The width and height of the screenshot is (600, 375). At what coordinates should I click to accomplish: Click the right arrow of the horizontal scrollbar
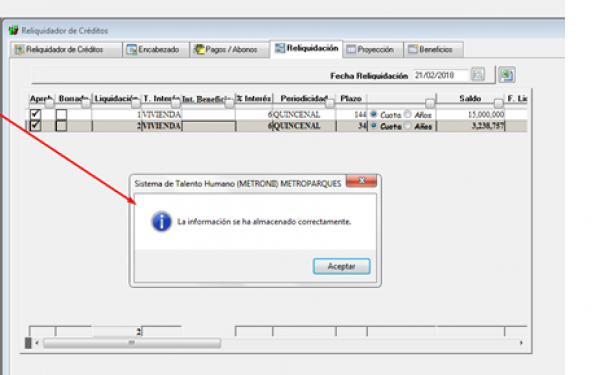pyautogui.click(x=521, y=343)
